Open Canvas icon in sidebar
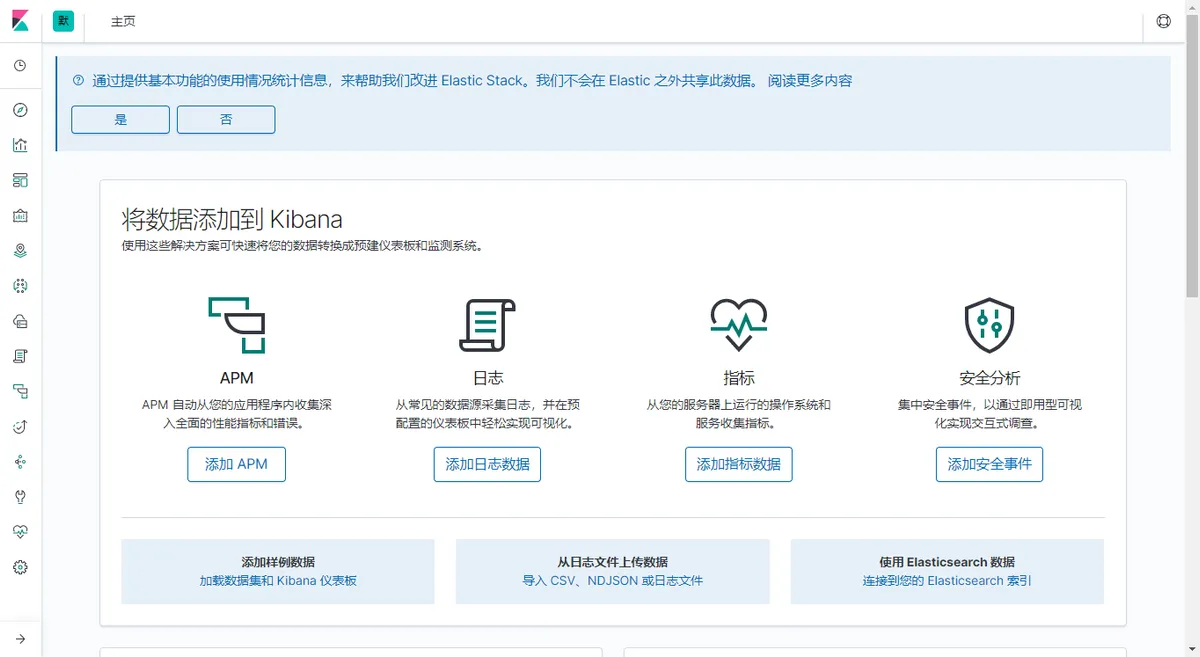This screenshot has height=657, width=1200. pos(20,215)
